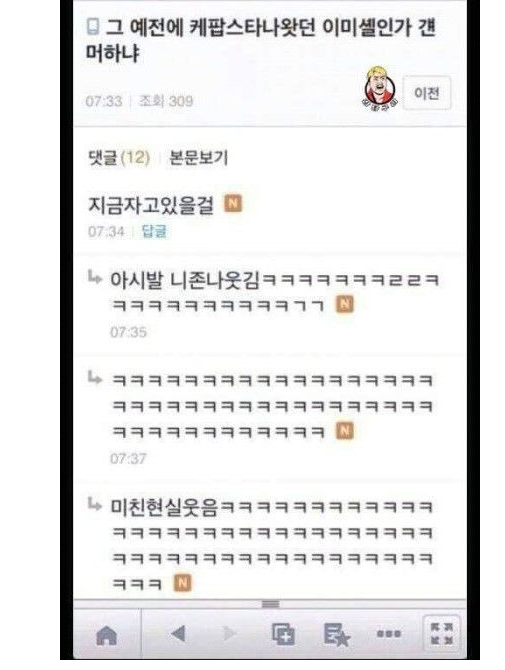The width and height of the screenshot is (505, 670).
Task: Pull the toolbar handle grip lines
Action: point(270,604)
